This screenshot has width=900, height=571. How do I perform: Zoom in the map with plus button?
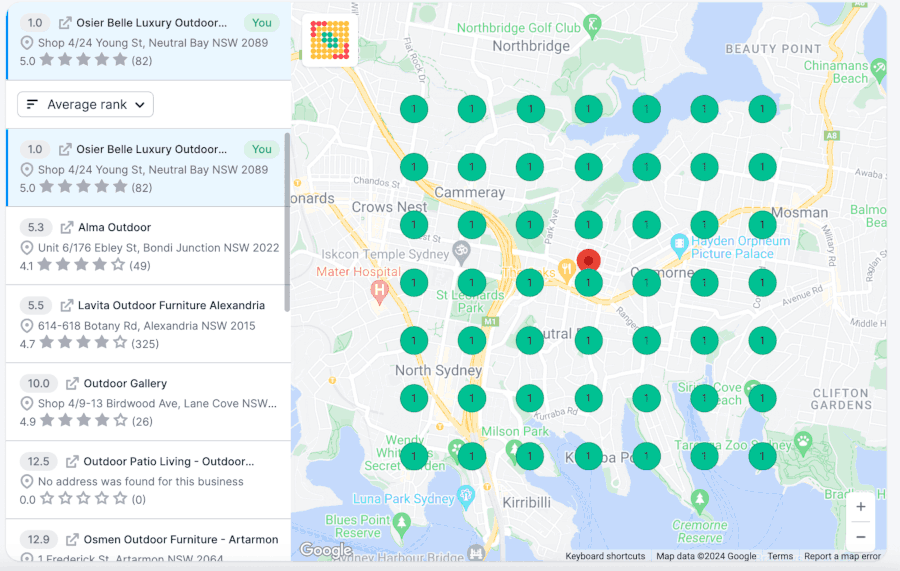click(x=860, y=507)
